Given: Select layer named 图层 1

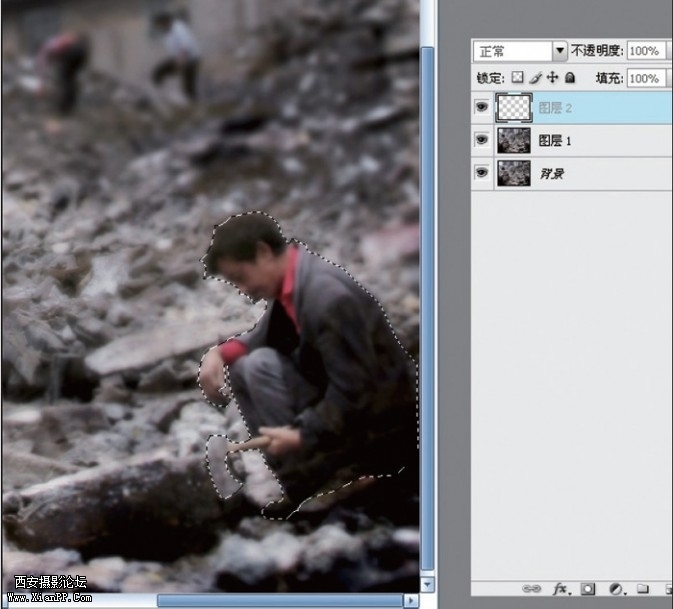Looking at the screenshot, I should coord(555,141).
